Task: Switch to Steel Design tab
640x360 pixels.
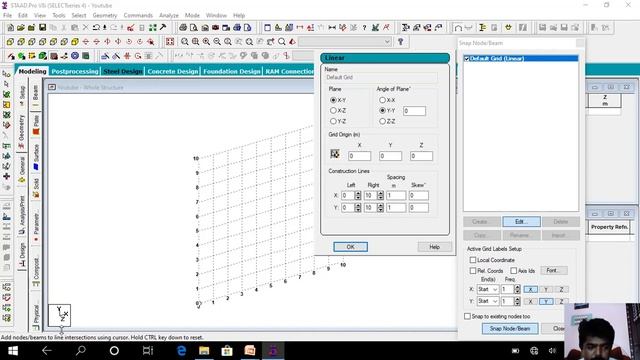Action: pos(123,71)
